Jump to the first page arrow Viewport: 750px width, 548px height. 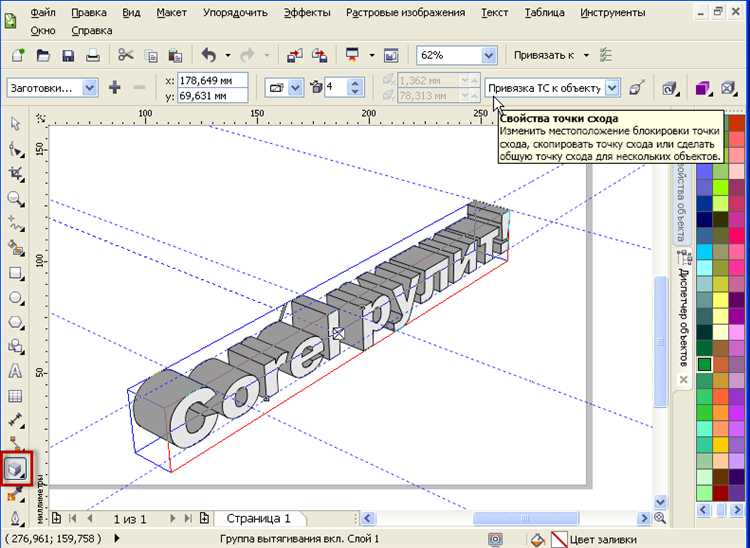click(x=73, y=518)
